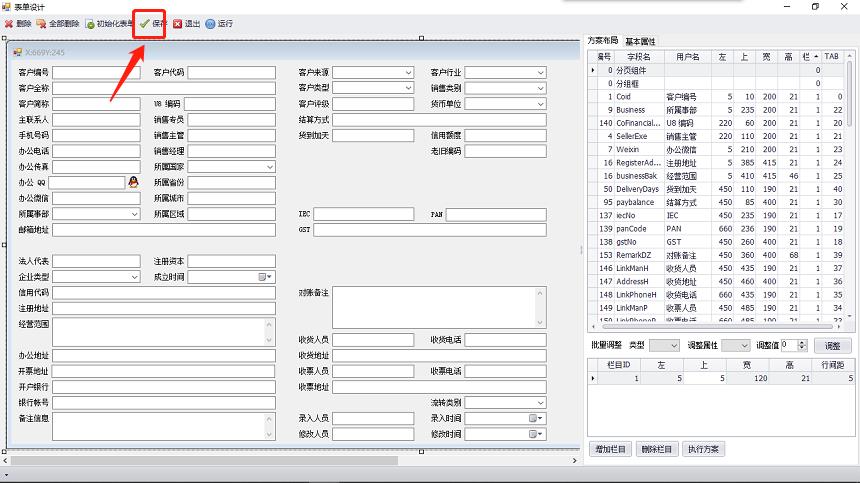Open the 成立时间 date picker
Screen dimensions: 860x483
[265, 276]
